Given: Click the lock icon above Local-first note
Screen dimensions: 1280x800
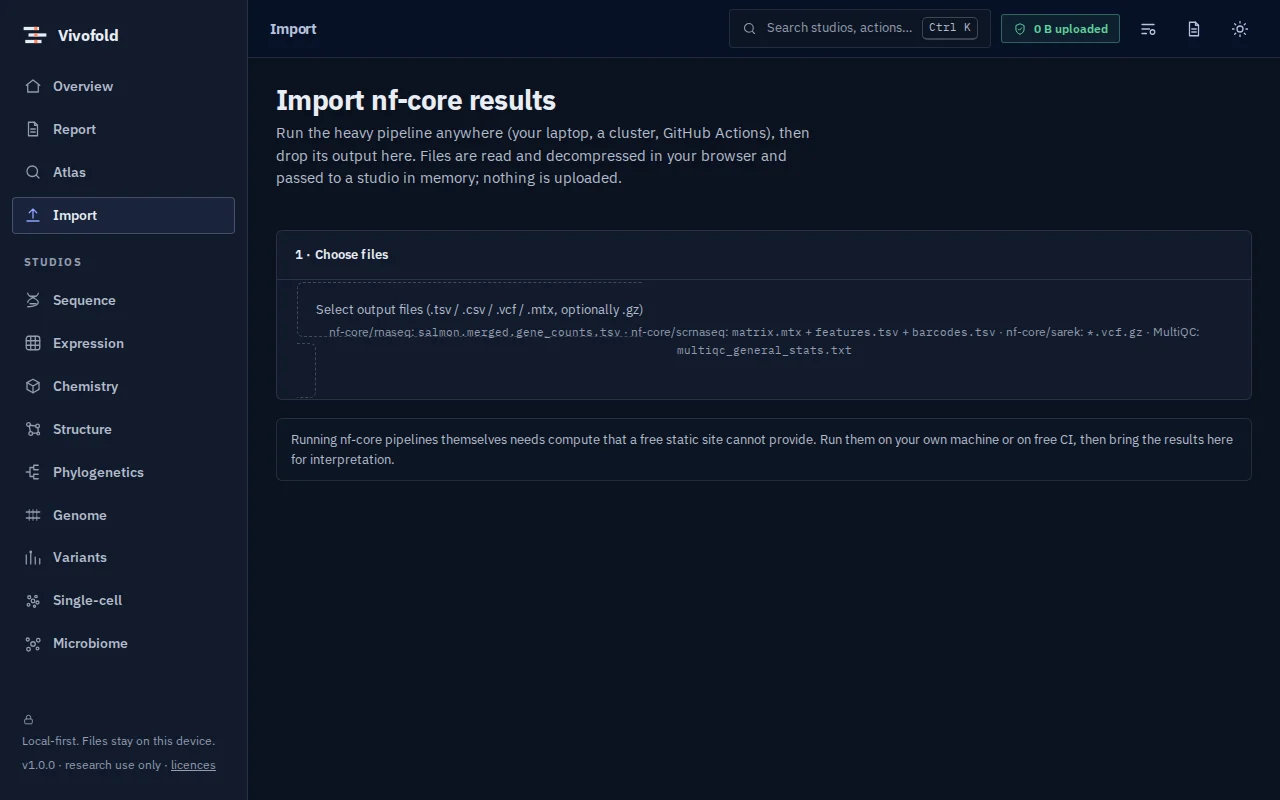Looking at the screenshot, I should [x=28, y=719].
